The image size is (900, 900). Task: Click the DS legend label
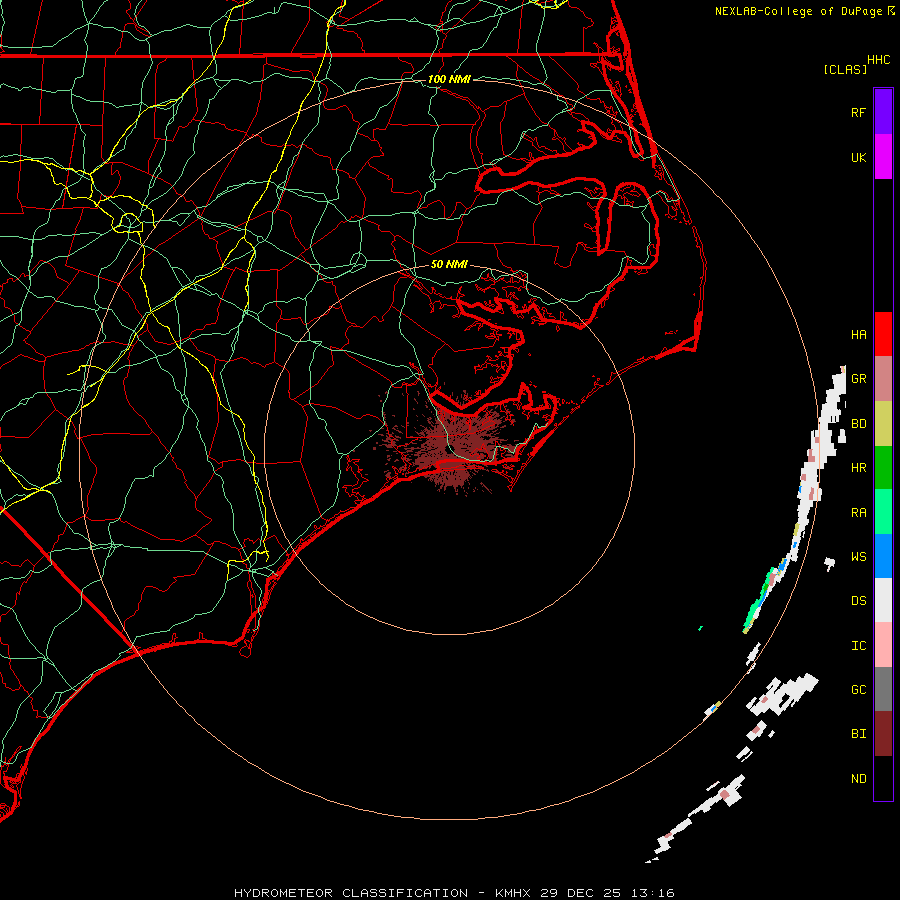[859, 601]
